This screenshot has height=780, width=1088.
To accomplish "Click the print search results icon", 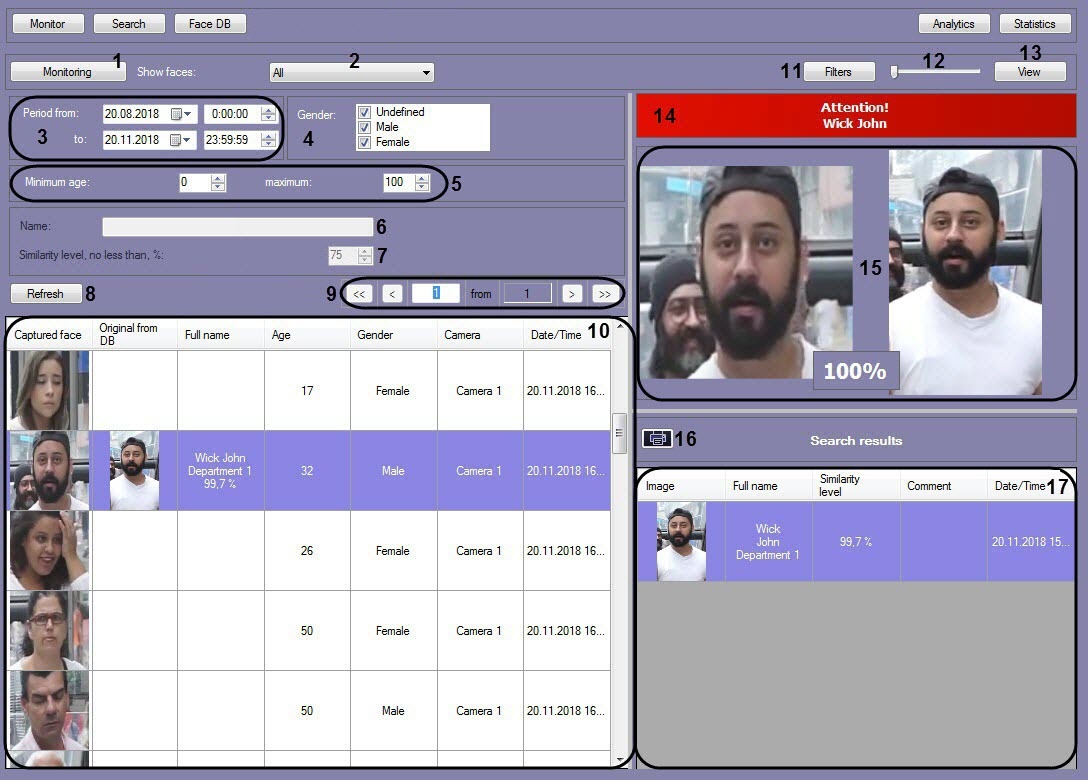I will point(657,438).
